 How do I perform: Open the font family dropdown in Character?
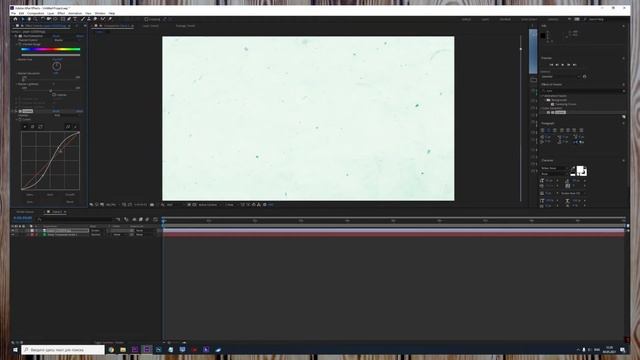pyautogui.click(x=553, y=168)
